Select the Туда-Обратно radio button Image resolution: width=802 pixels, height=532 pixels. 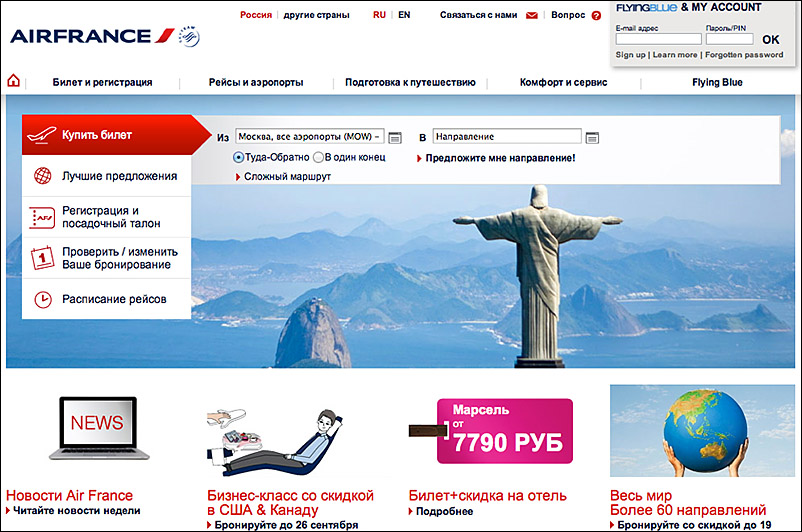[238, 158]
